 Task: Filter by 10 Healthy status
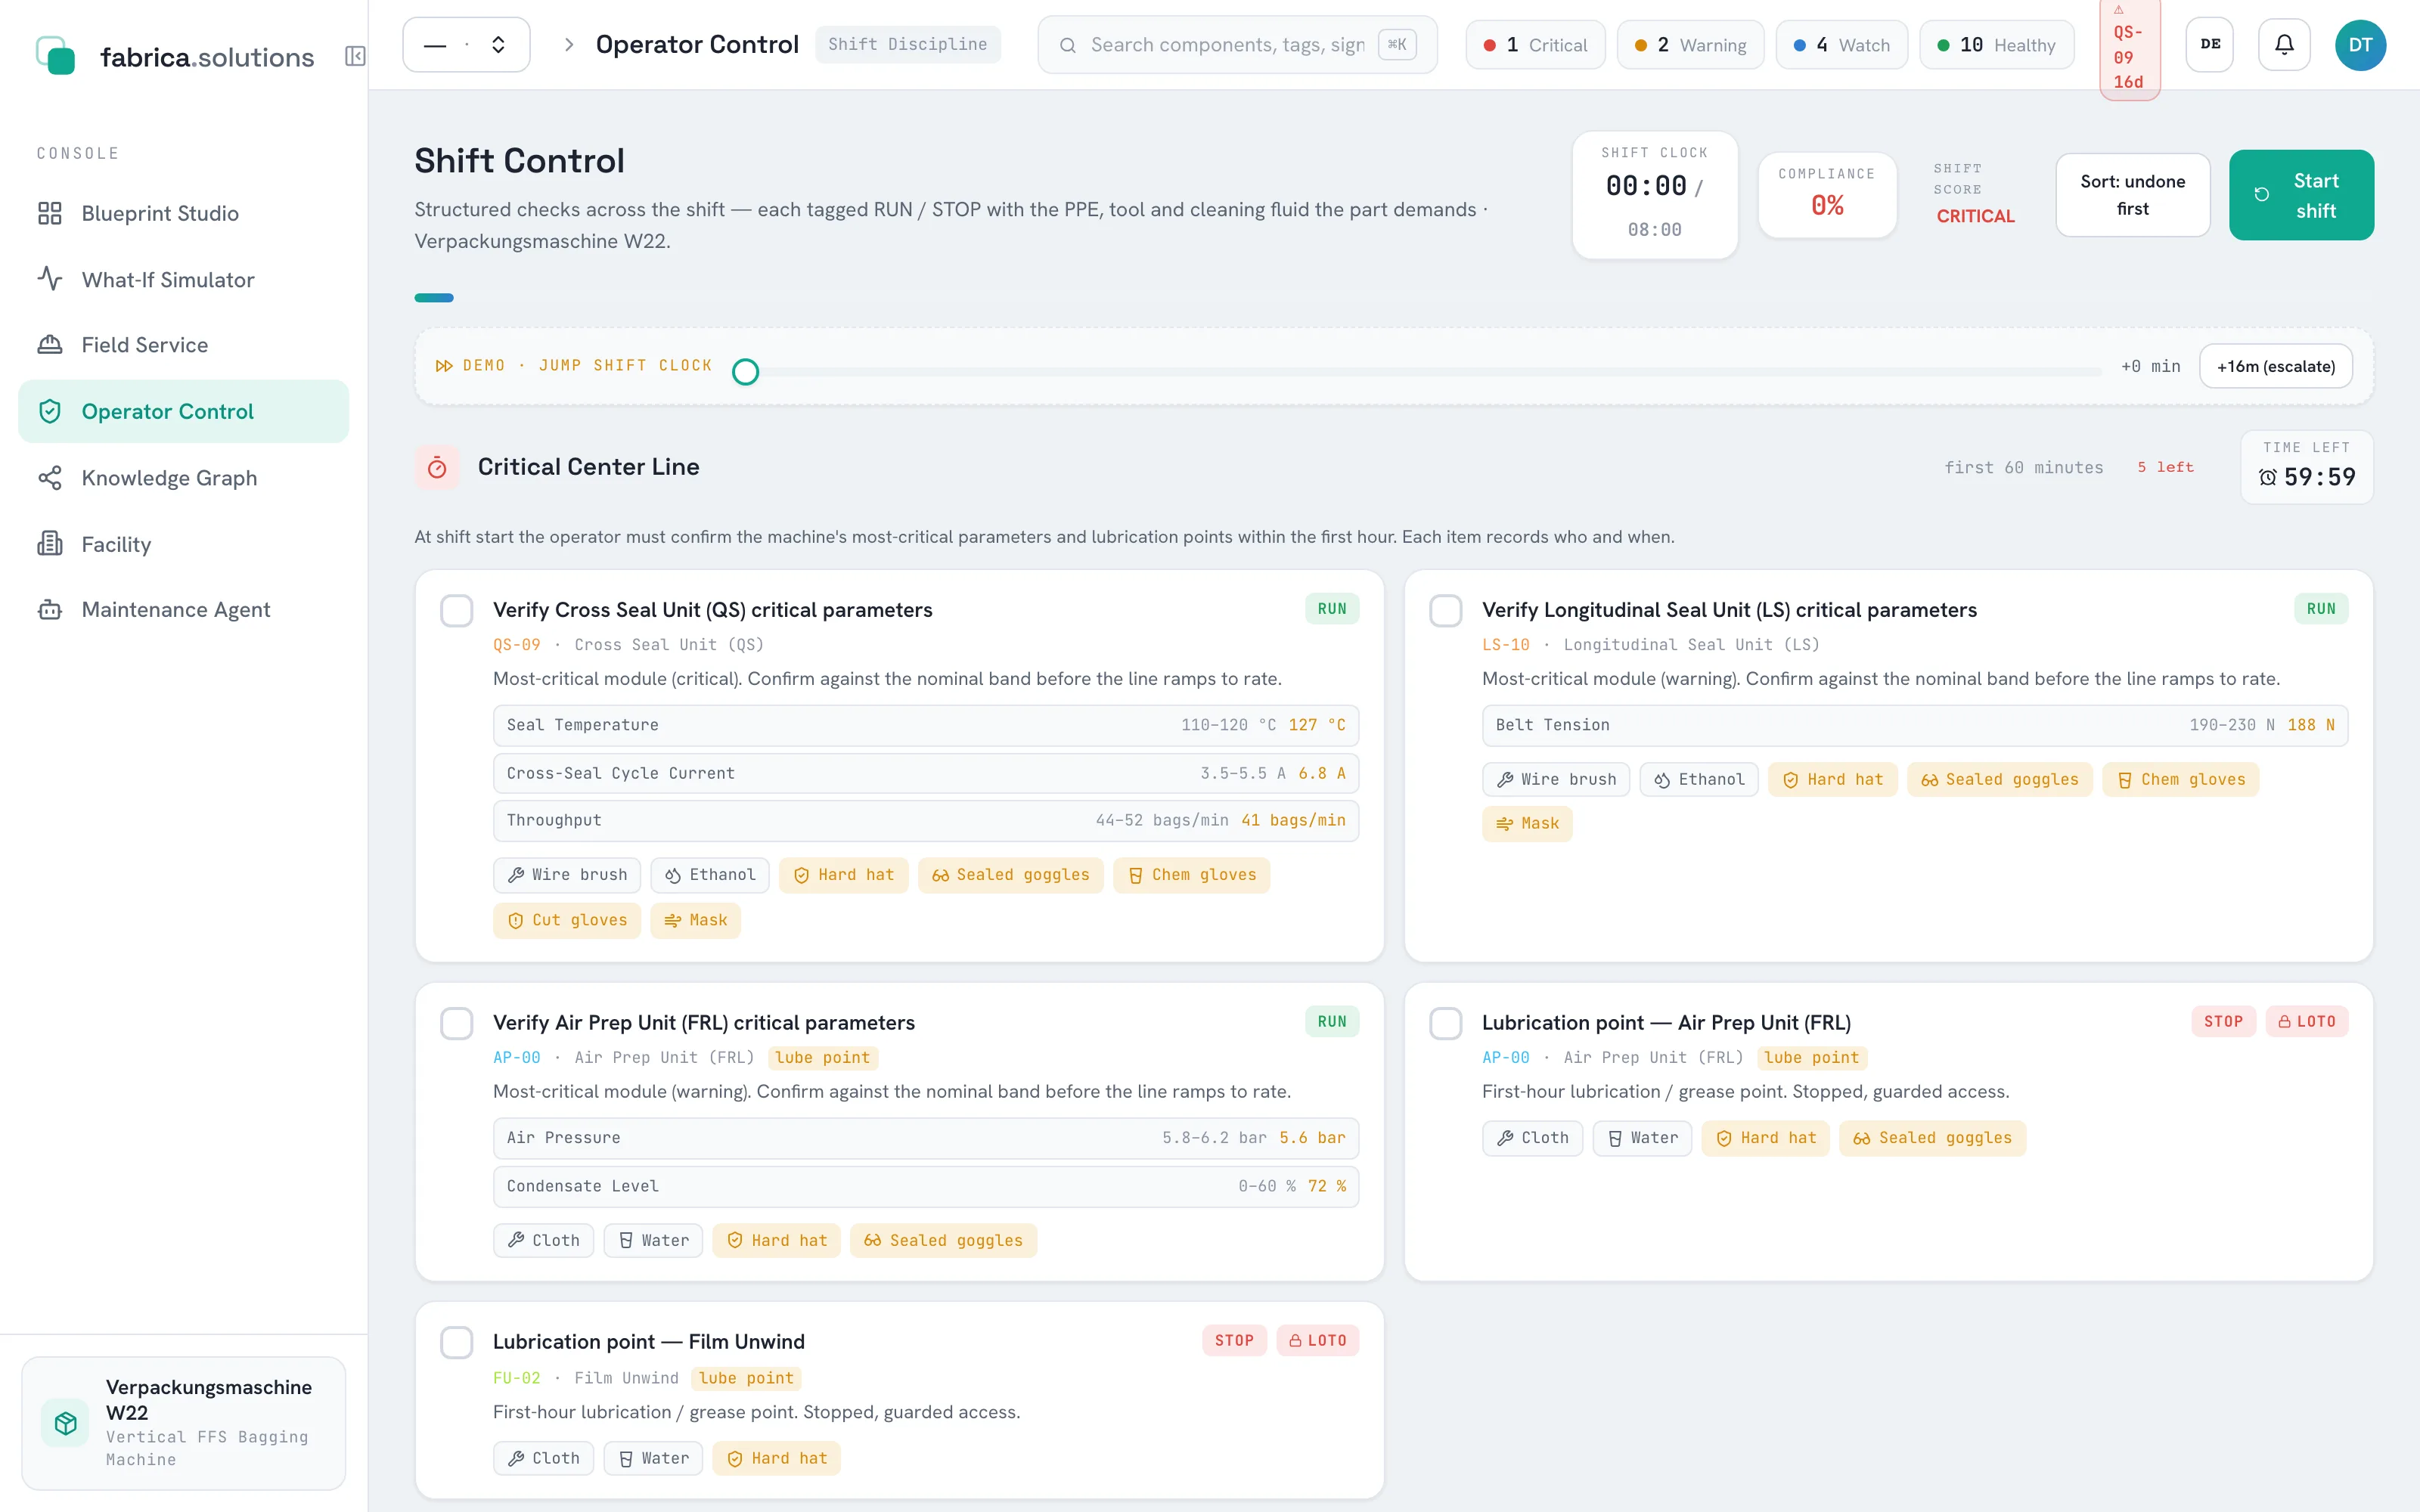click(1996, 45)
